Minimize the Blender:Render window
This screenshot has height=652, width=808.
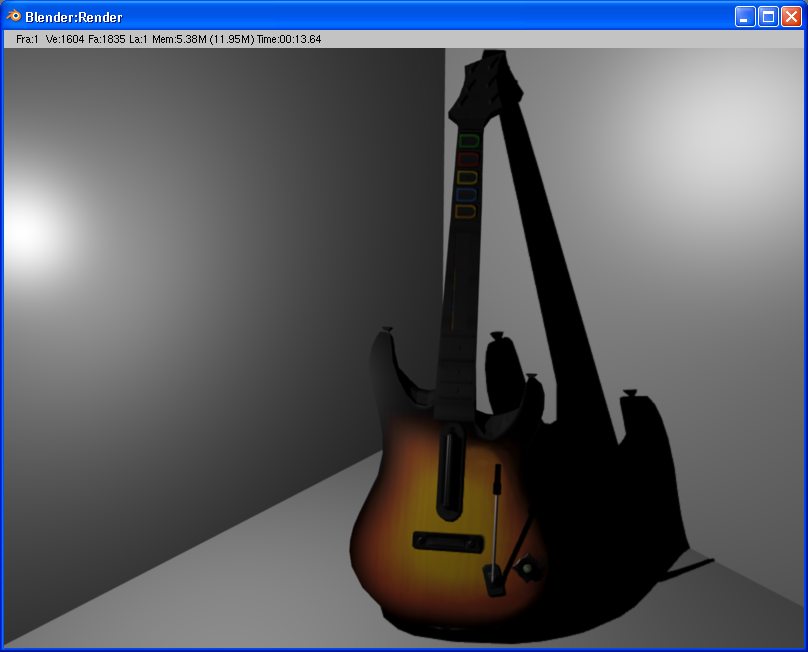(x=745, y=17)
